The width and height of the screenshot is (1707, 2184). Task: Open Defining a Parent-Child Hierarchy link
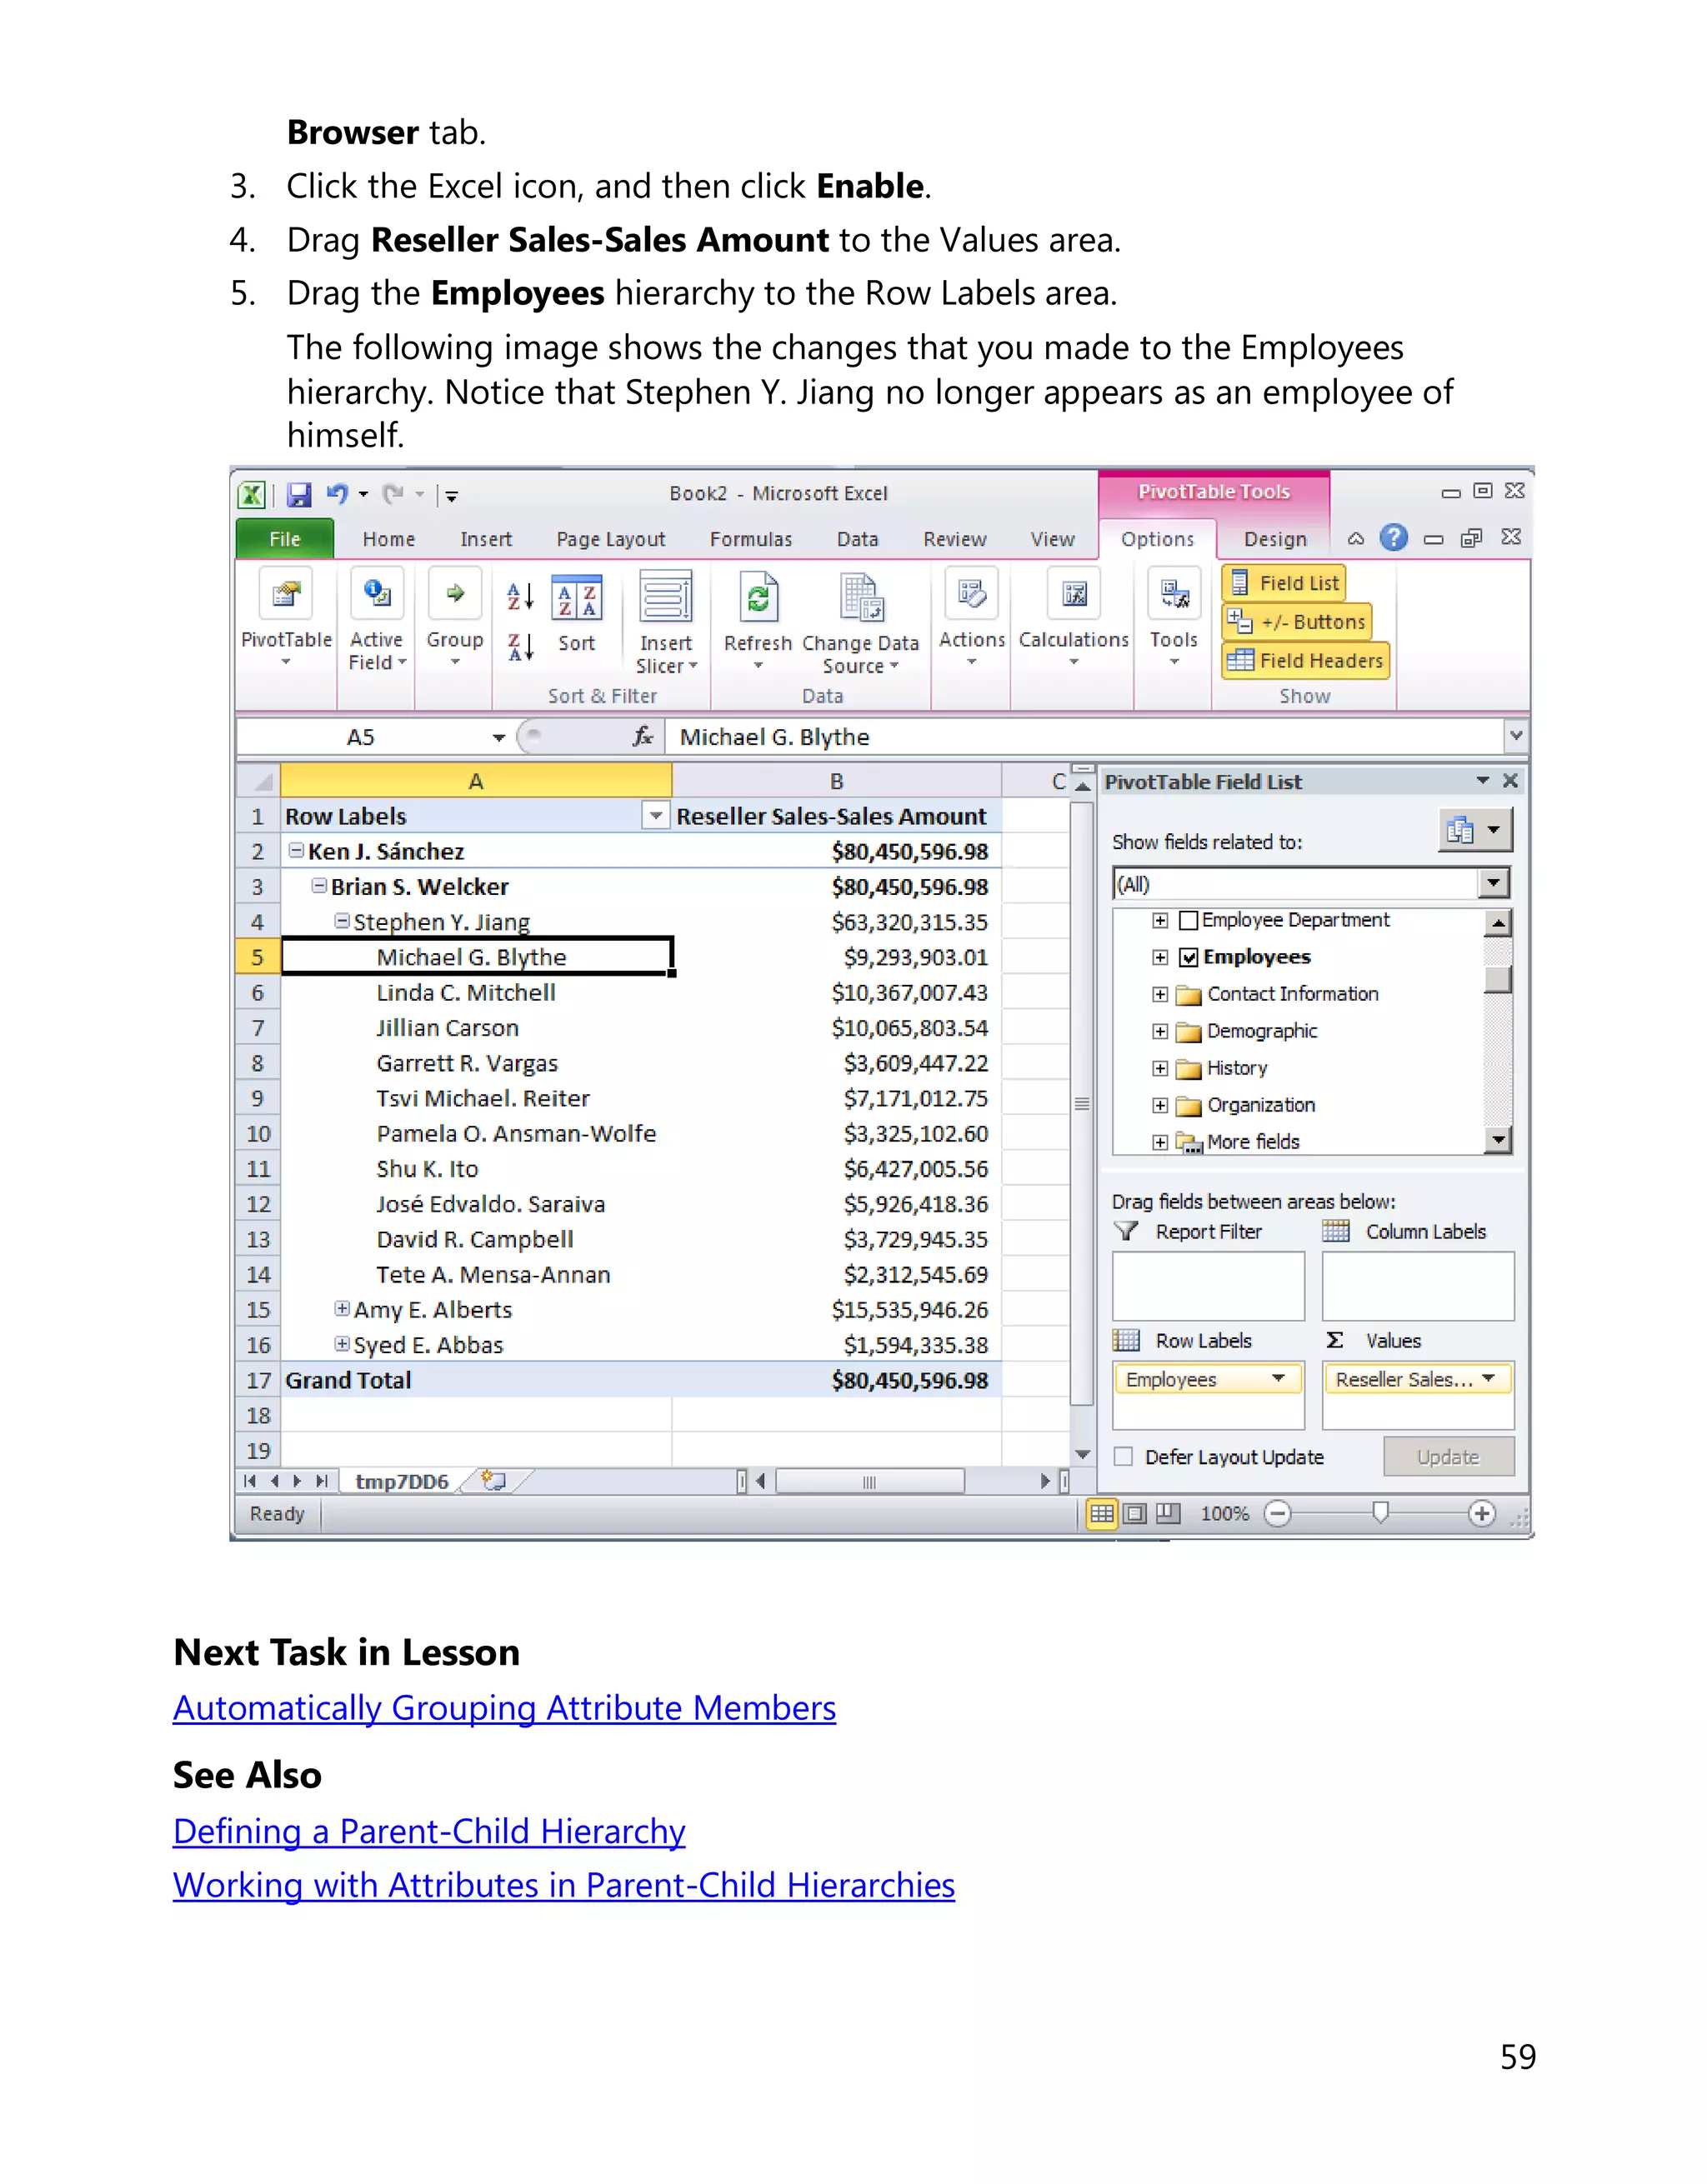click(429, 1831)
